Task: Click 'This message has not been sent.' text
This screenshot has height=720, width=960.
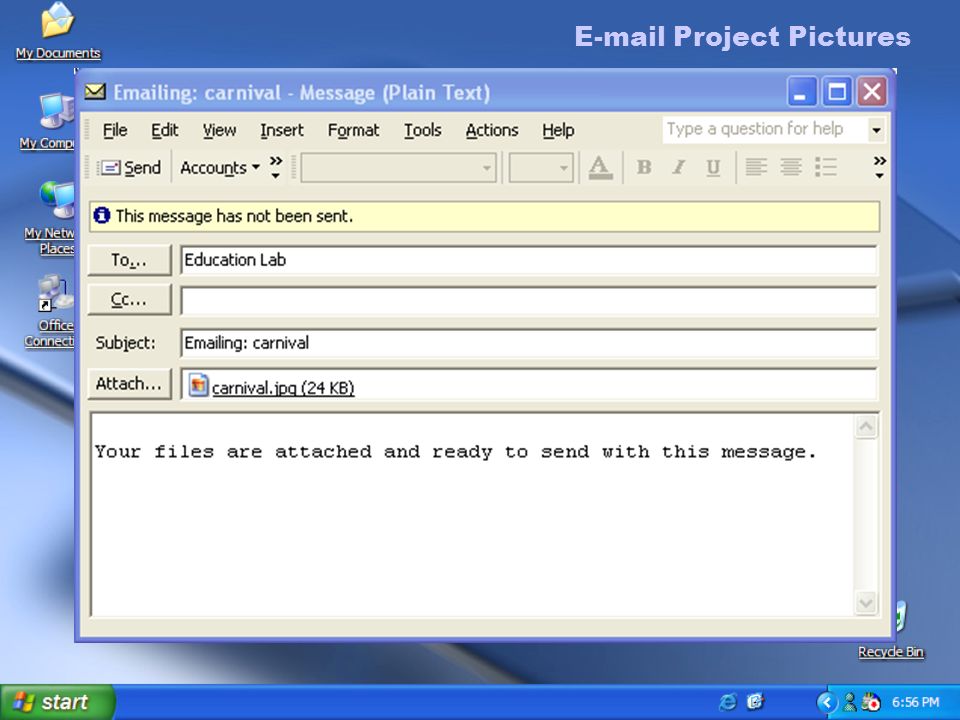Action: [234, 216]
